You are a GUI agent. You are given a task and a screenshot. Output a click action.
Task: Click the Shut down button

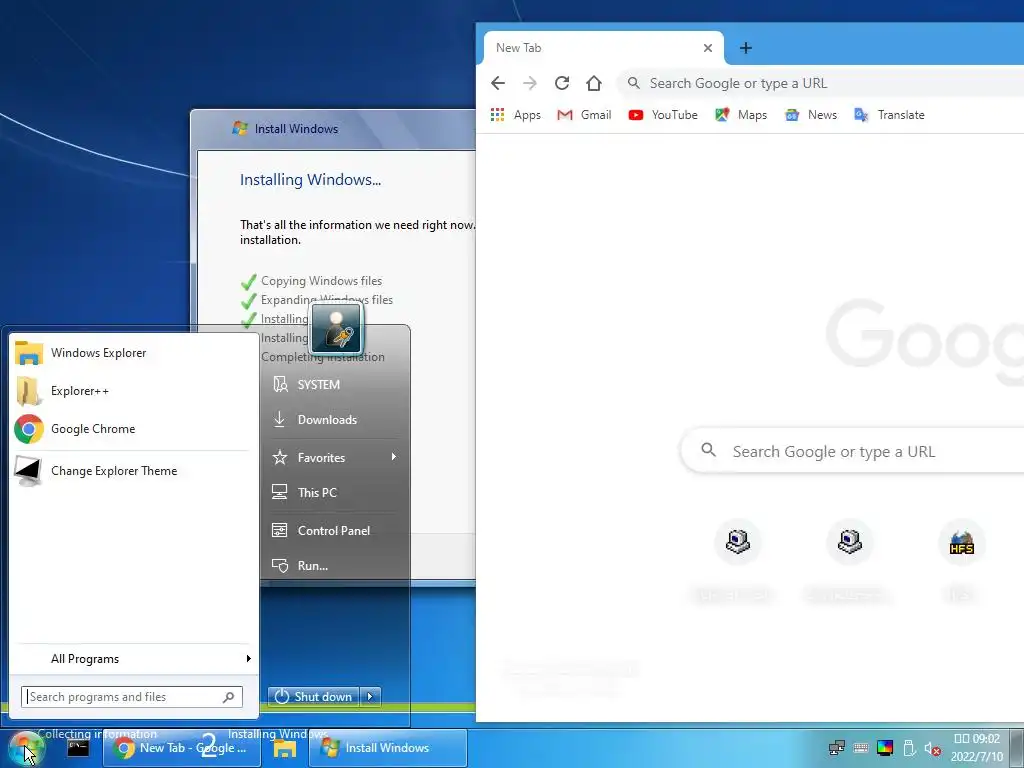314,697
